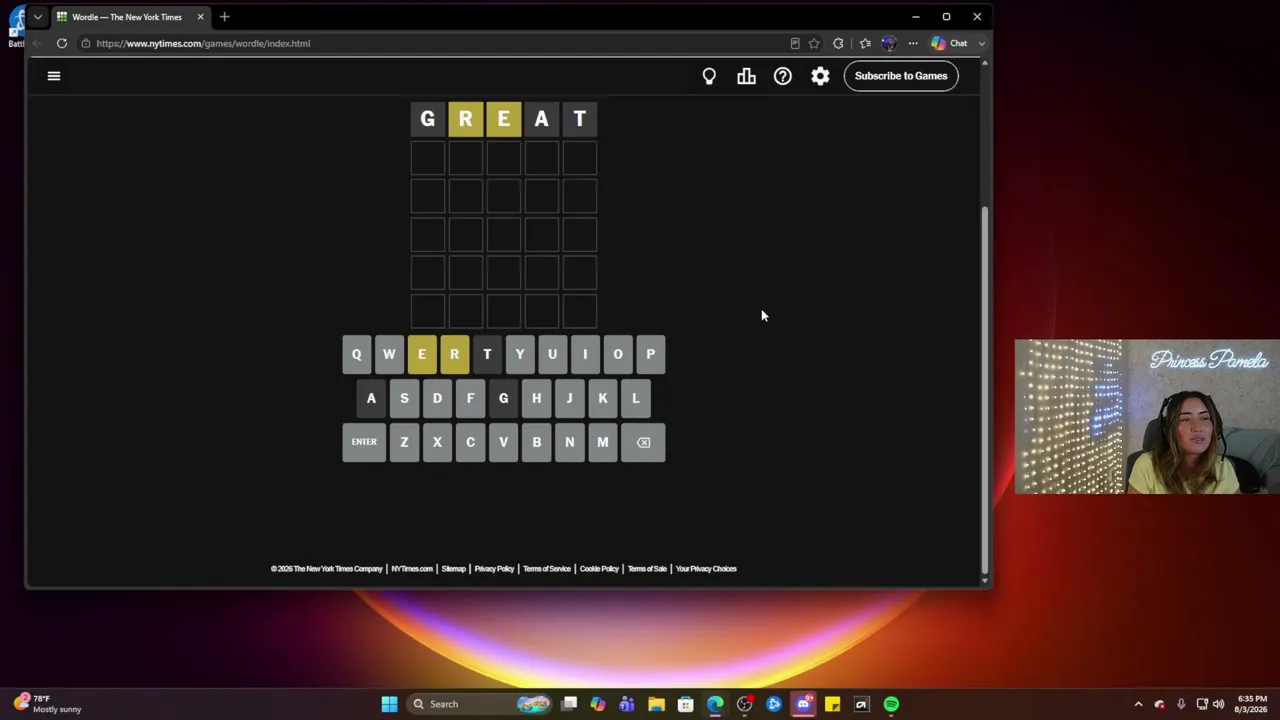Expand the tab search dropdown arrow
The image size is (1280, 720).
[37, 17]
